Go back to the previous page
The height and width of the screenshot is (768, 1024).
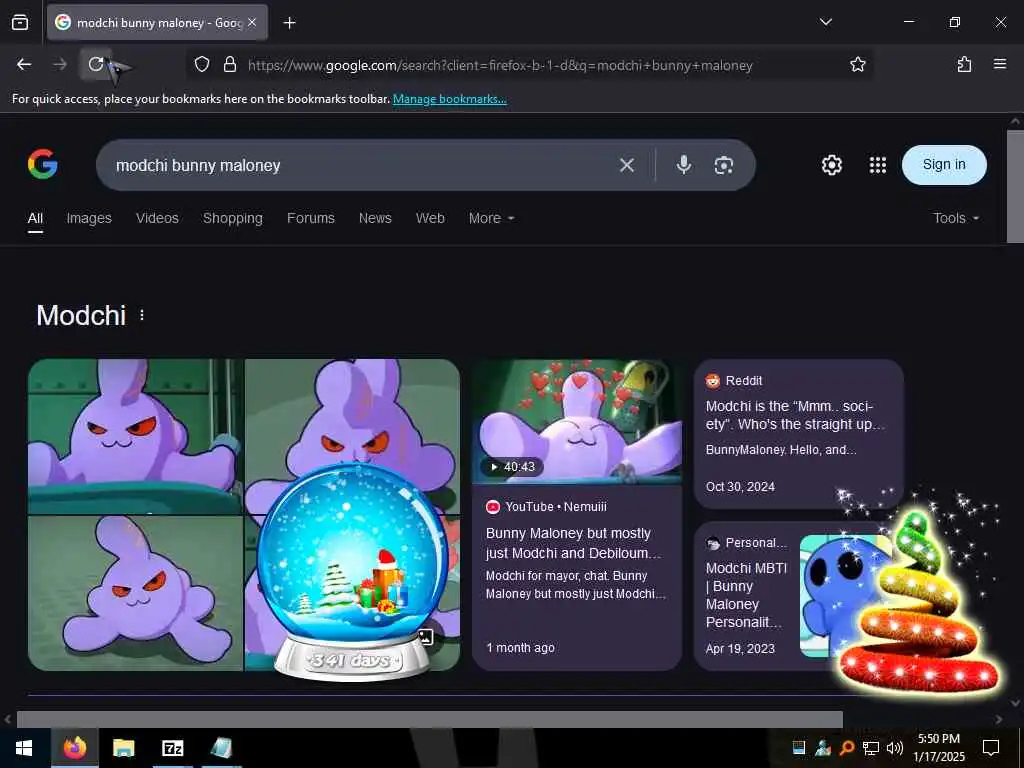tap(24, 64)
